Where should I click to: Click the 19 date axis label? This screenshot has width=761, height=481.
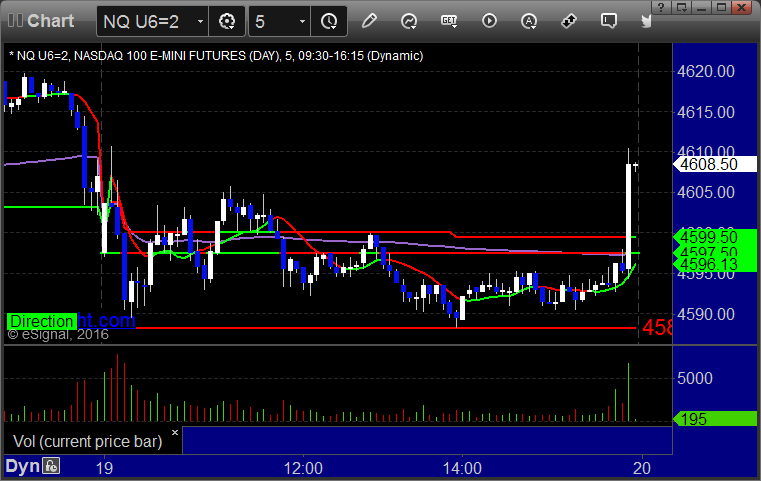tap(104, 468)
